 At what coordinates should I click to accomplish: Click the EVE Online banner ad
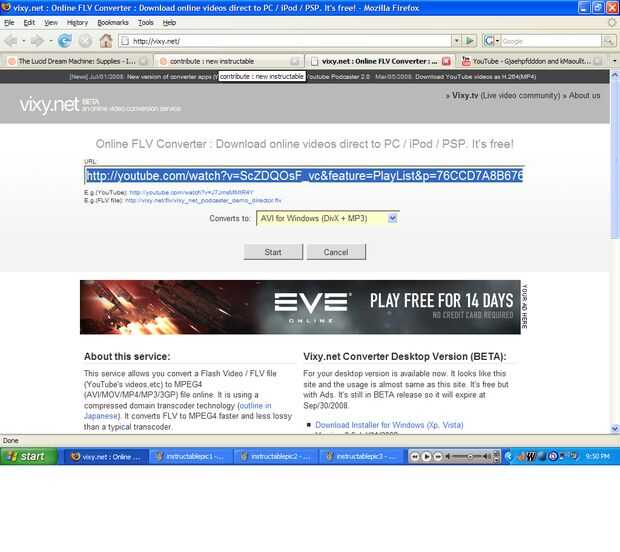[300, 307]
